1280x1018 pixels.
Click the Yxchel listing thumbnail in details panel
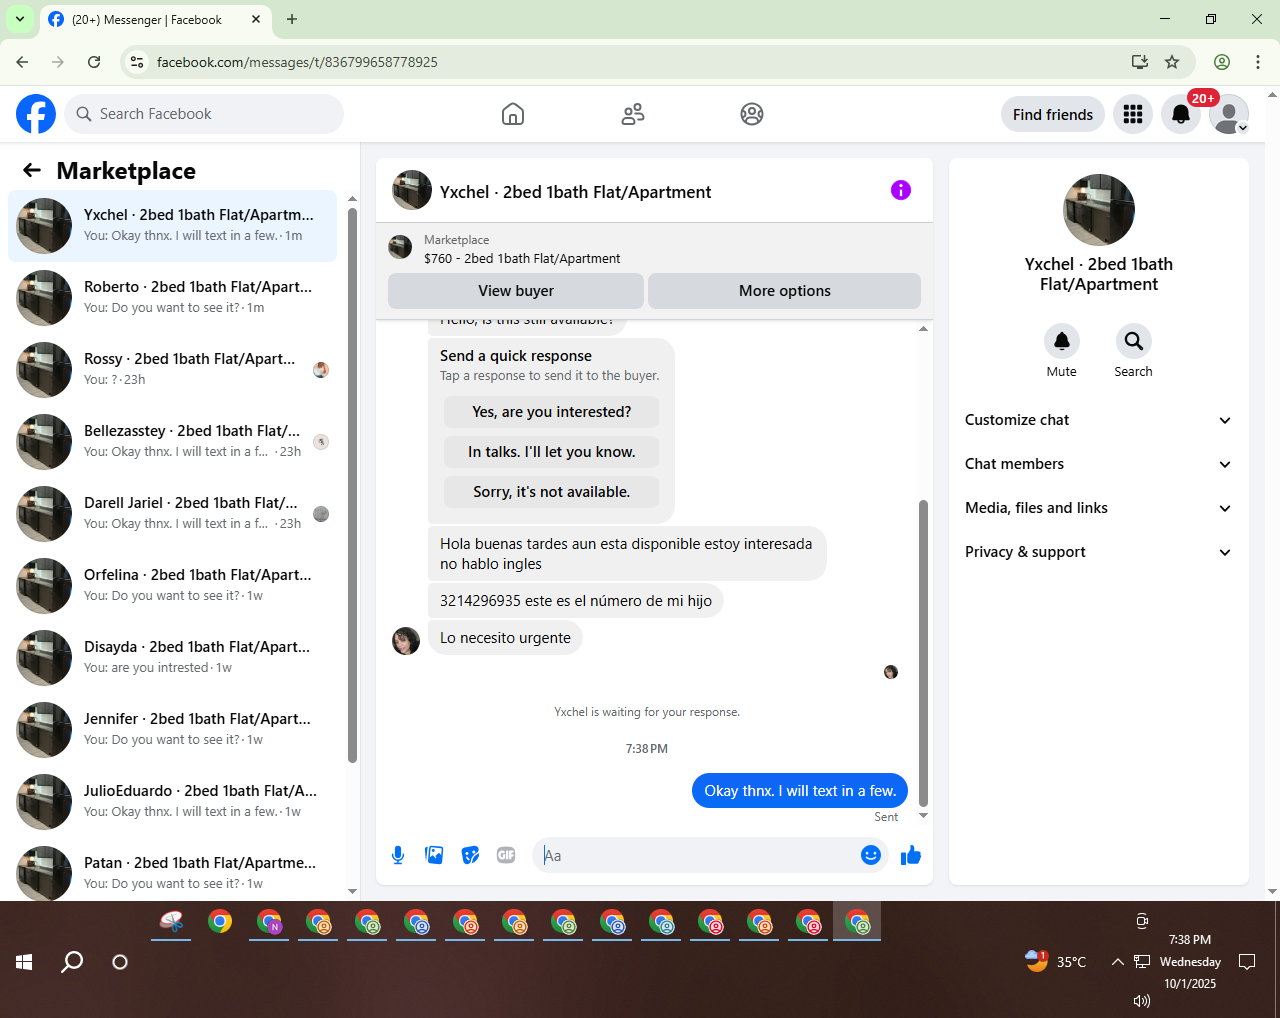[x=1099, y=210]
